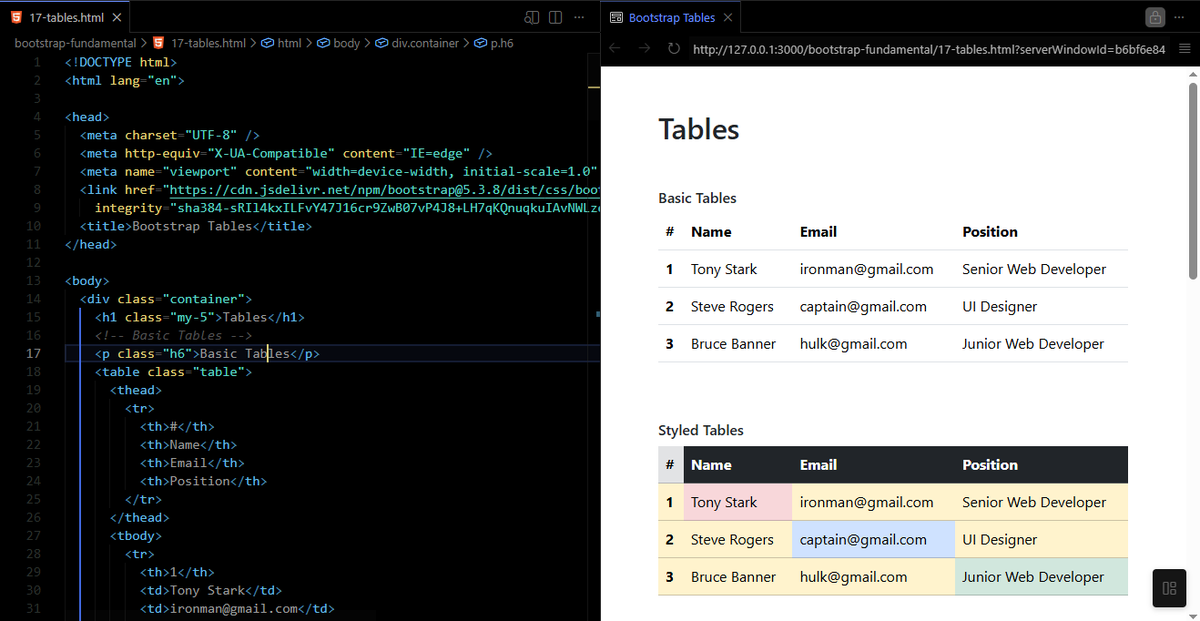Go forward in the preview browser
The image size is (1200, 621).
pyautogui.click(x=644, y=49)
